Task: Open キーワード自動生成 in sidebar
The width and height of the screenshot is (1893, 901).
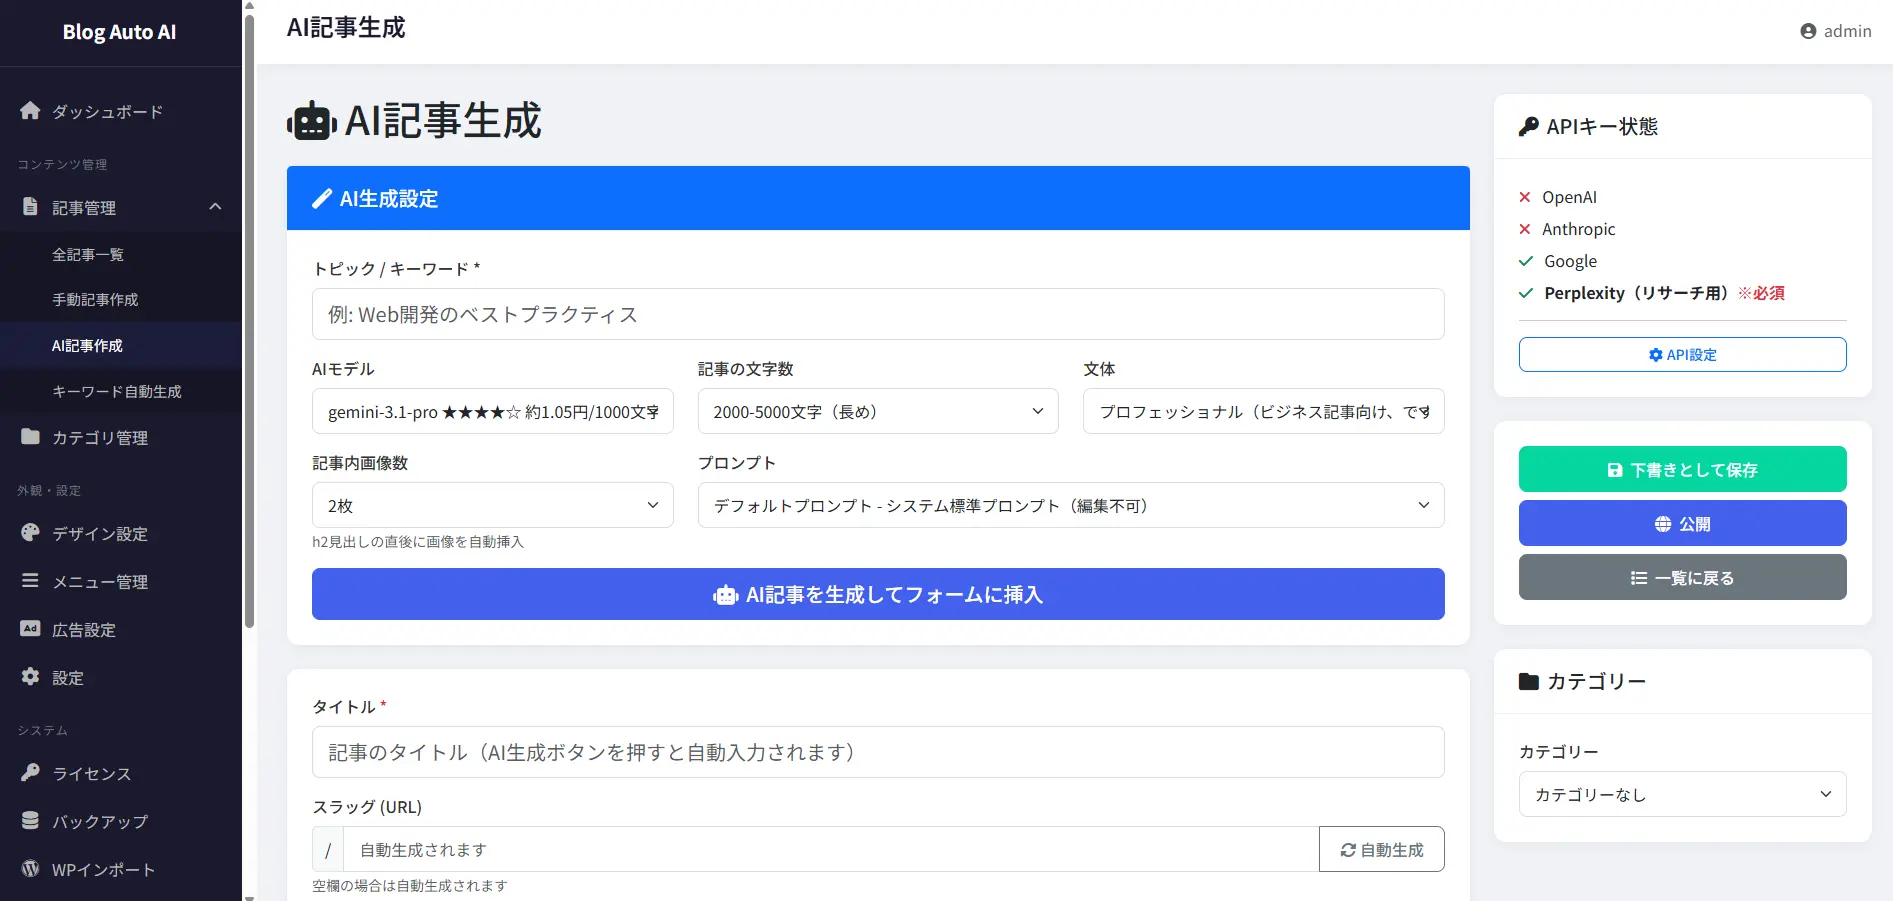Action: click(x=117, y=392)
